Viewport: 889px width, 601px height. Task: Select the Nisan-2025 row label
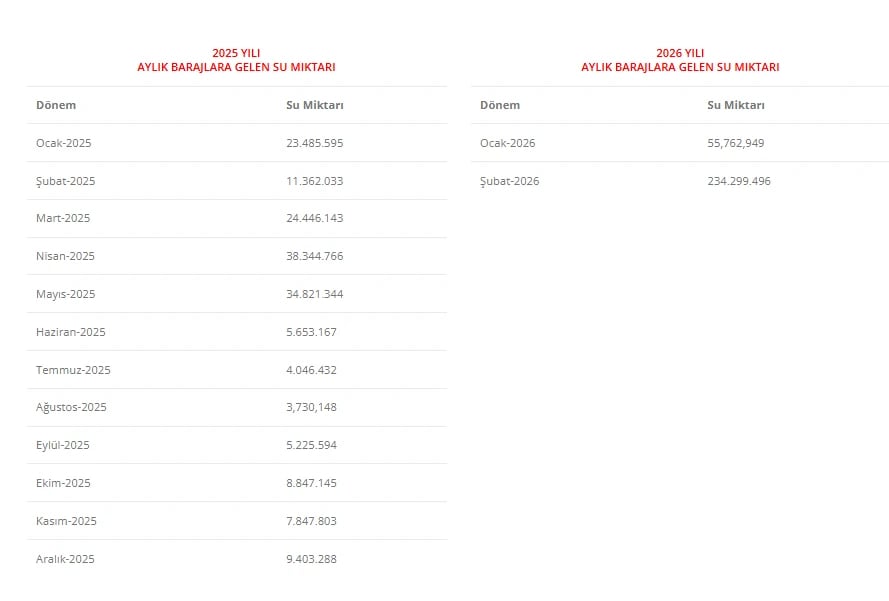tap(65, 256)
